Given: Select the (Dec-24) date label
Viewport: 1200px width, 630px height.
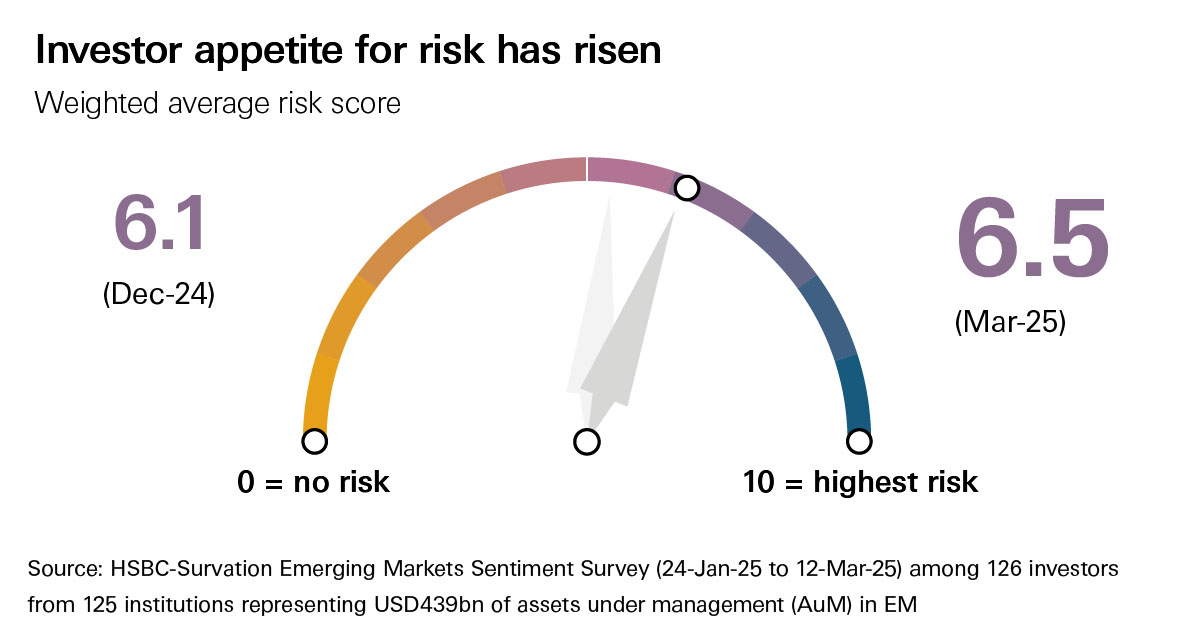Looking at the screenshot, I should (x=159, y=295).
